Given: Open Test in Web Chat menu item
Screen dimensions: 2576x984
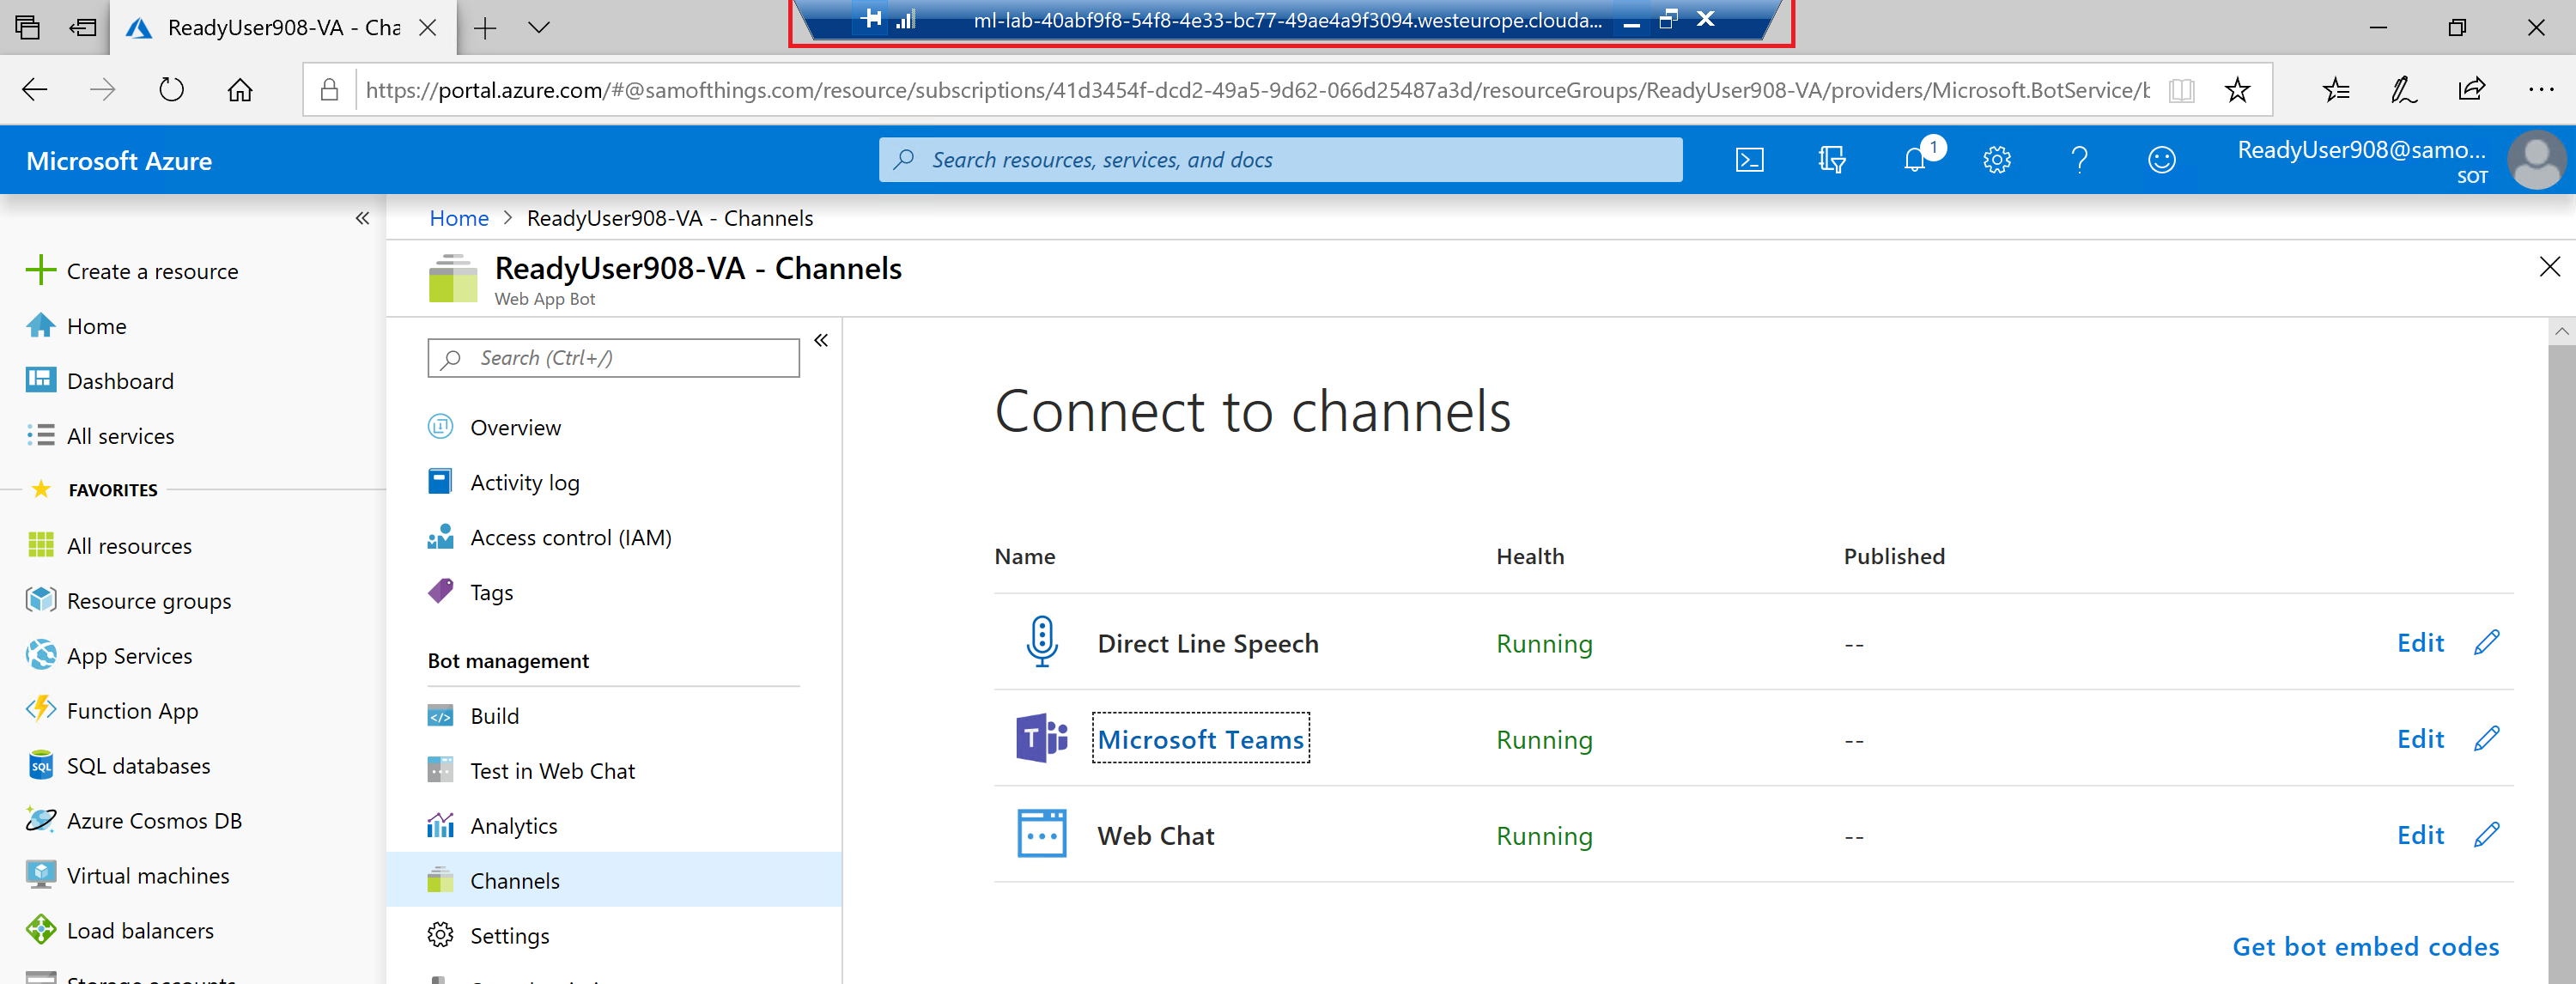Looking at the screenshot, I should click(x=552, y=771).
